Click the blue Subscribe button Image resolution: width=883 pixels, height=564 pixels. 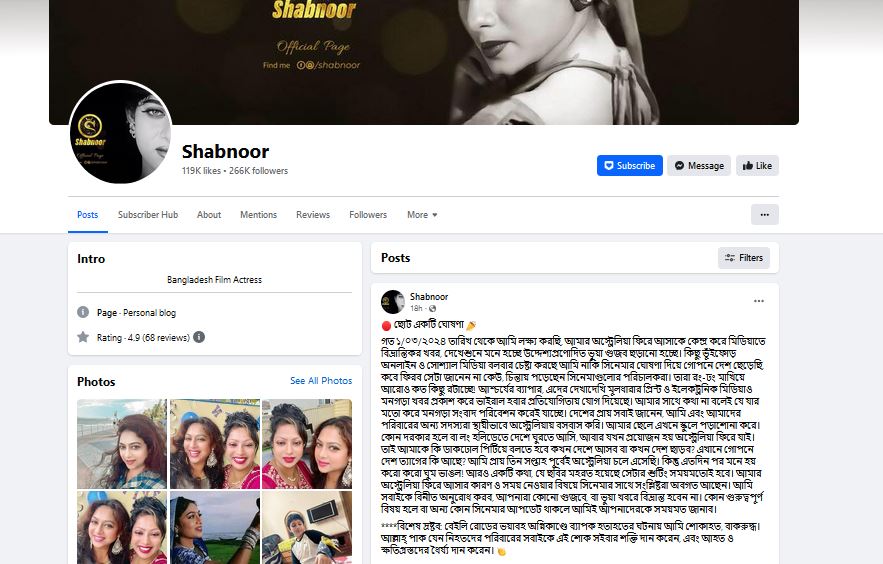point(630,165)
